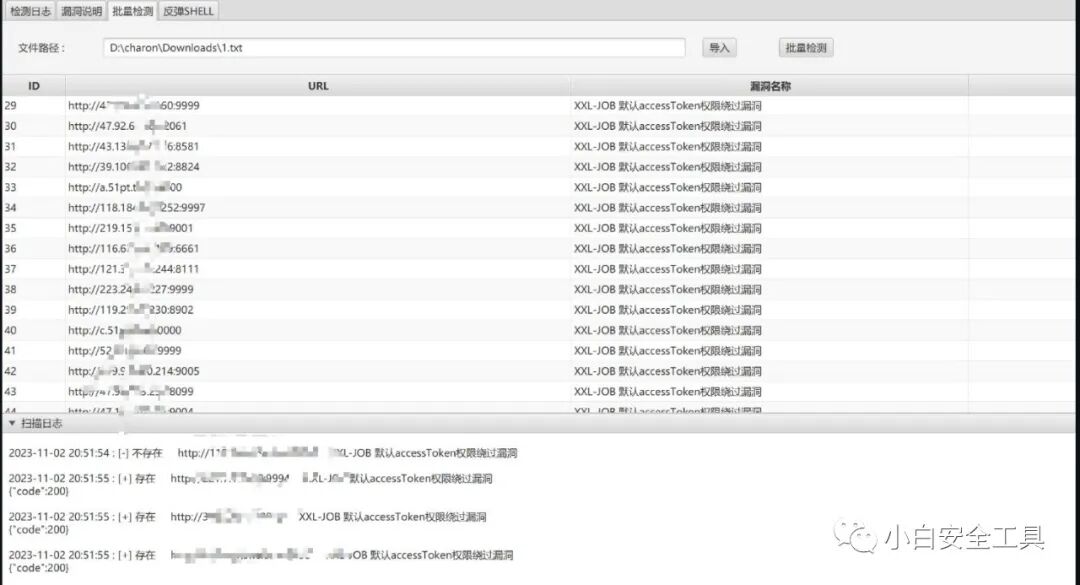
Task: Click URL ending 244:8111 in row 37
Action: (x=133, y=269)
